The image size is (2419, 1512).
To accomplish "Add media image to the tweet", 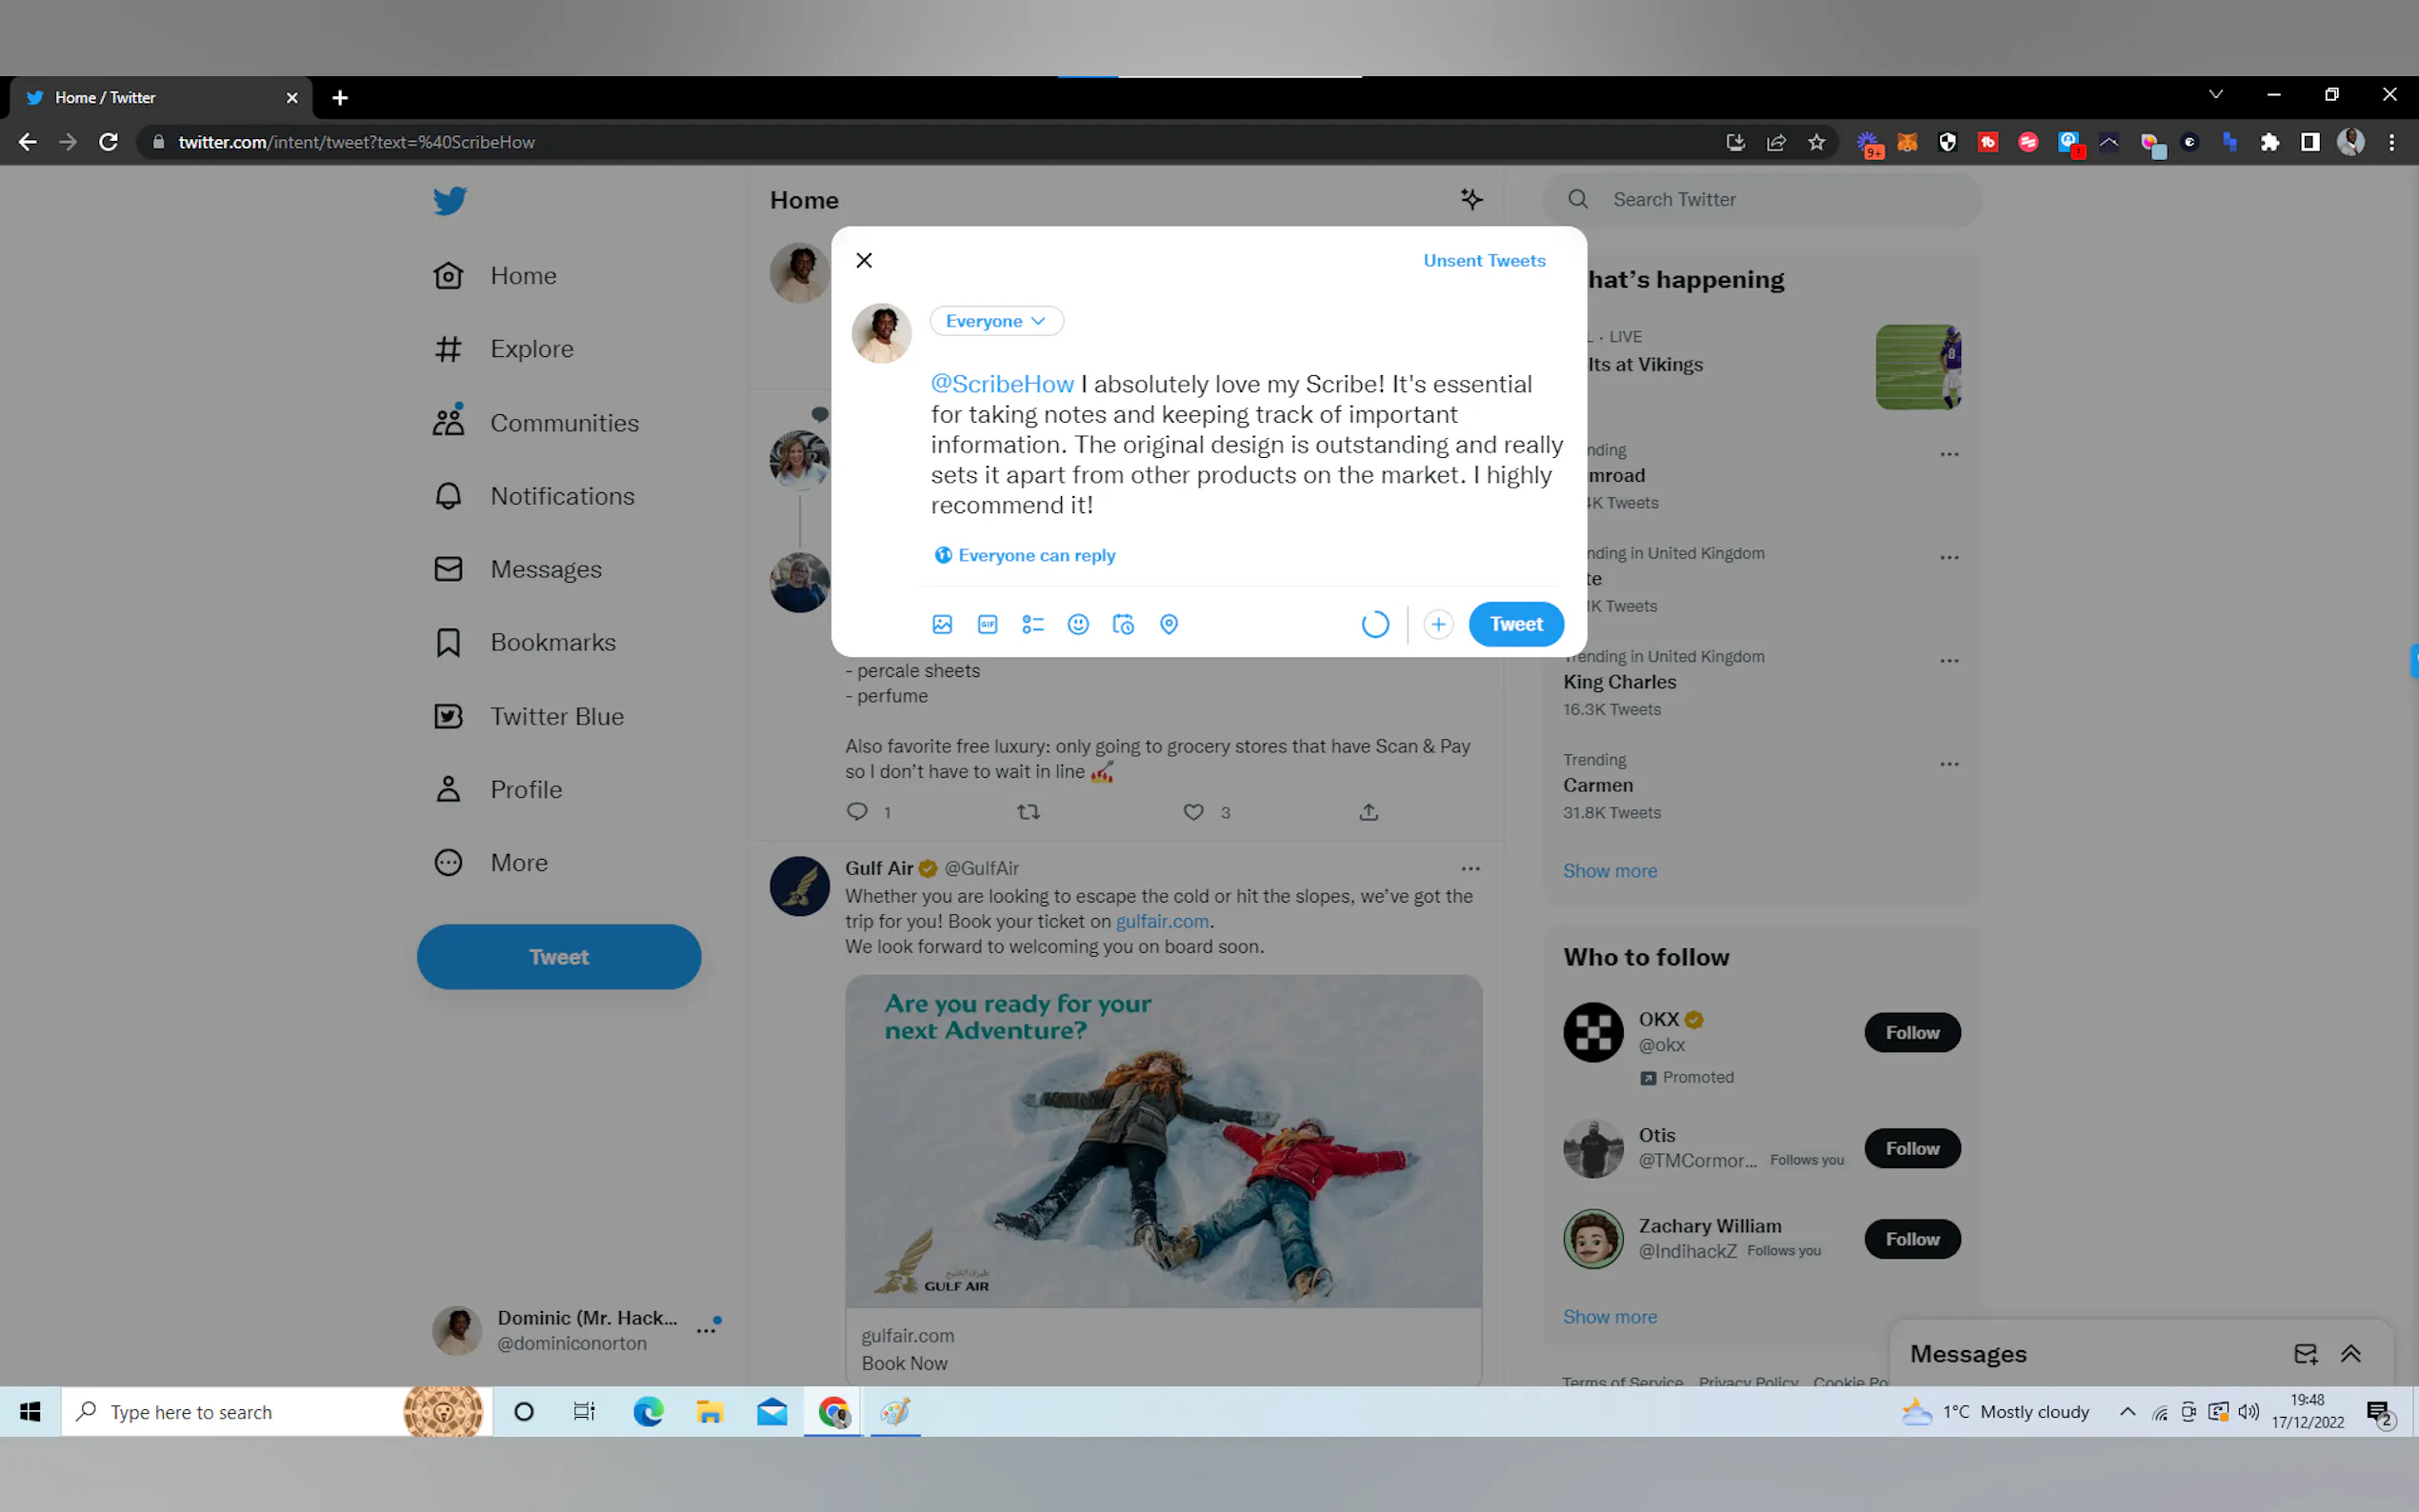I will pyautogui.click(x=942, y=624).
